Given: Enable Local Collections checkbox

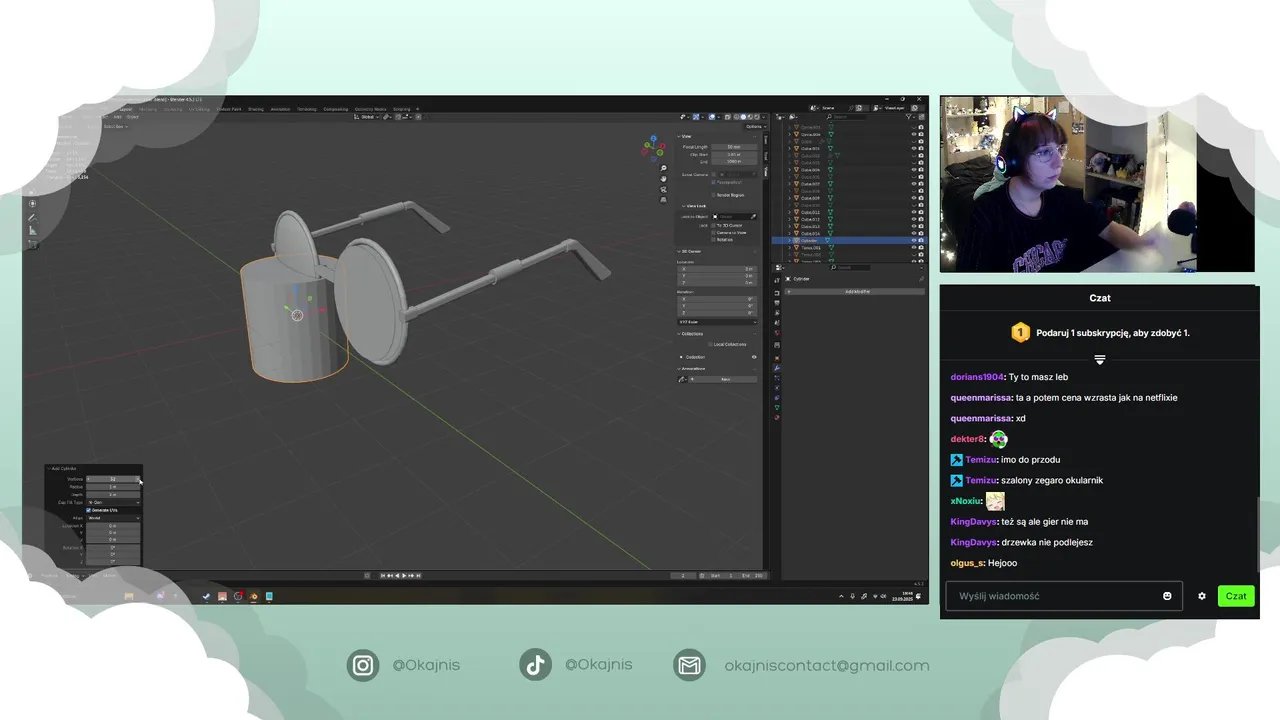Looking at the screenshot, I should click(710, 344).
